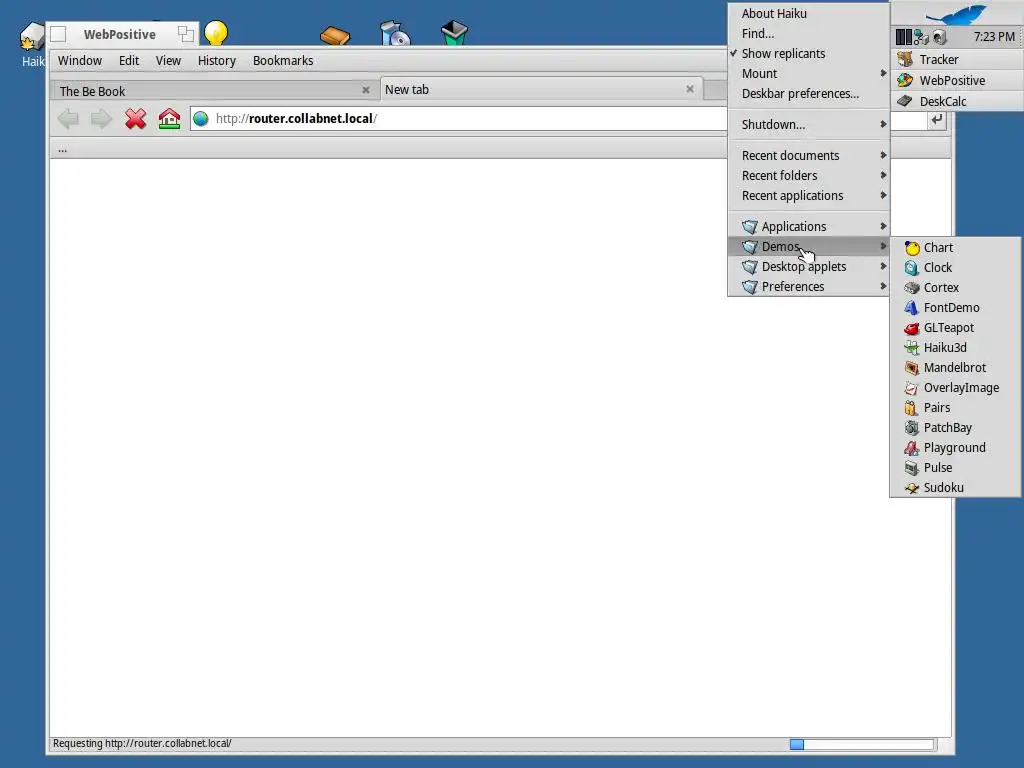Click the Forward arrow in WebPositive
Image resolution: width=1024 pixels, height=768 pixels.
pos(101,119)
